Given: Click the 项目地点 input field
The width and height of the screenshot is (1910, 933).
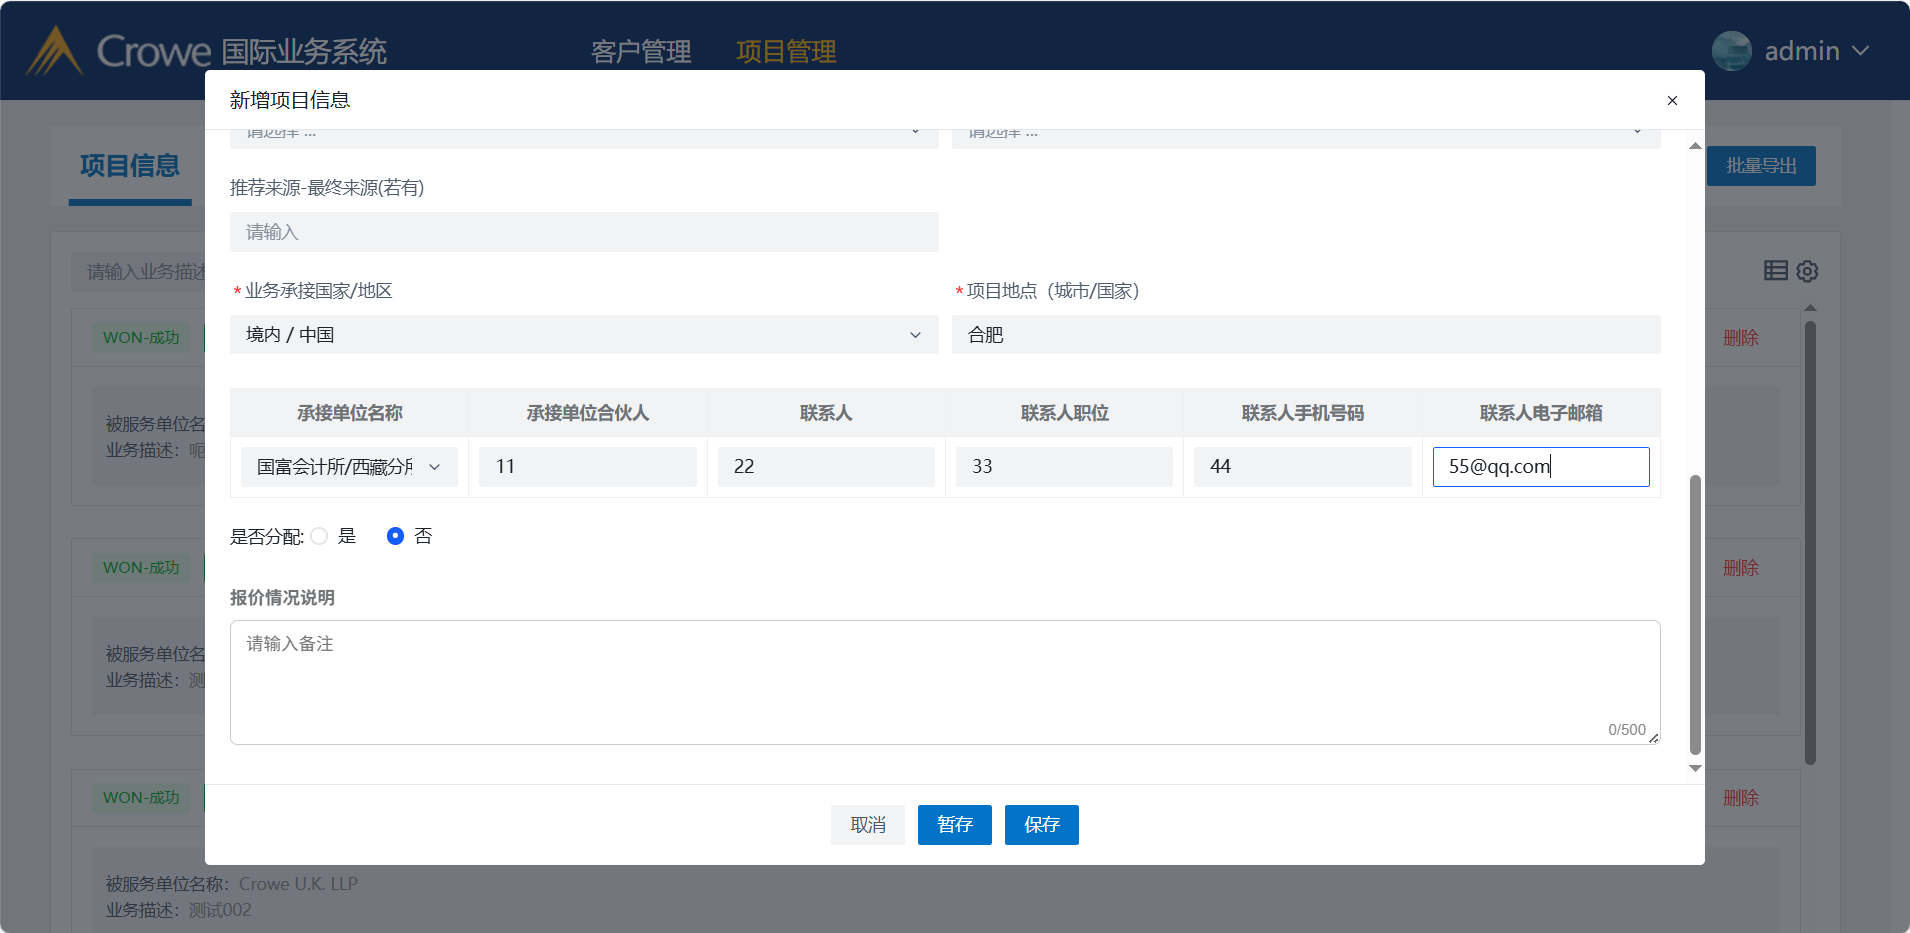Looking at the screenshot, I should point(1305,335).
